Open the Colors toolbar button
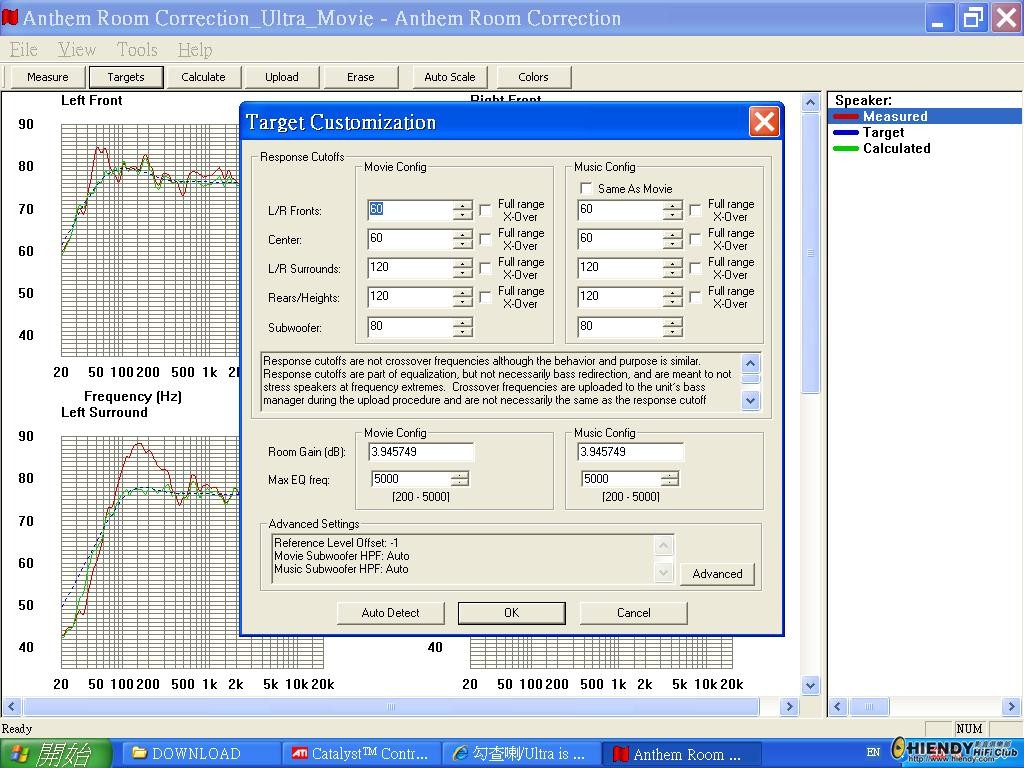This screenshot has height=768, width=1024. 534,77
